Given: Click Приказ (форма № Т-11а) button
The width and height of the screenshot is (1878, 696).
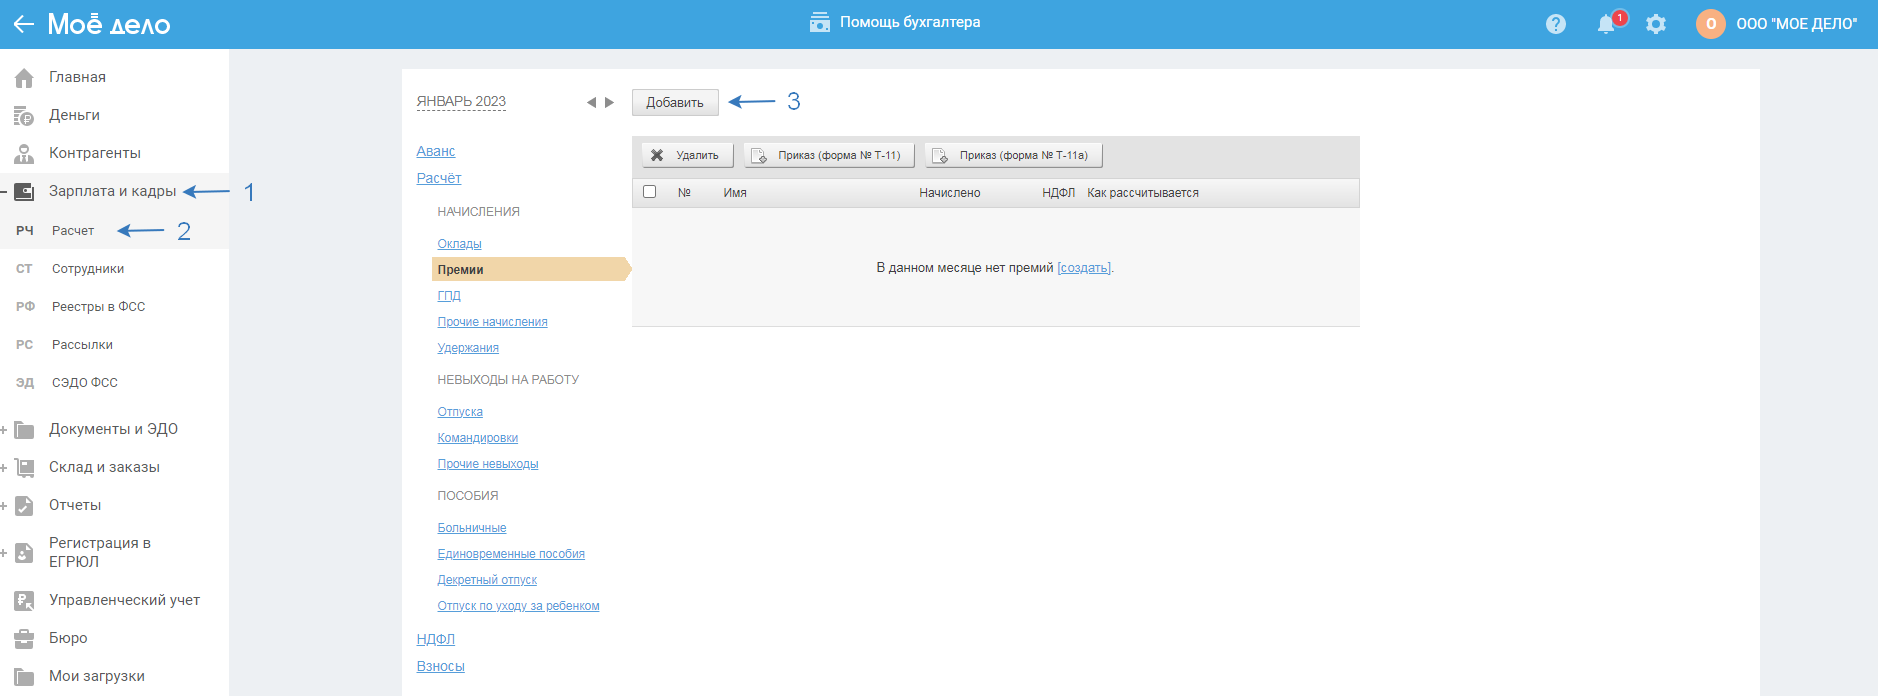Looking at the screenshot, I should (x=1013, y=155).
